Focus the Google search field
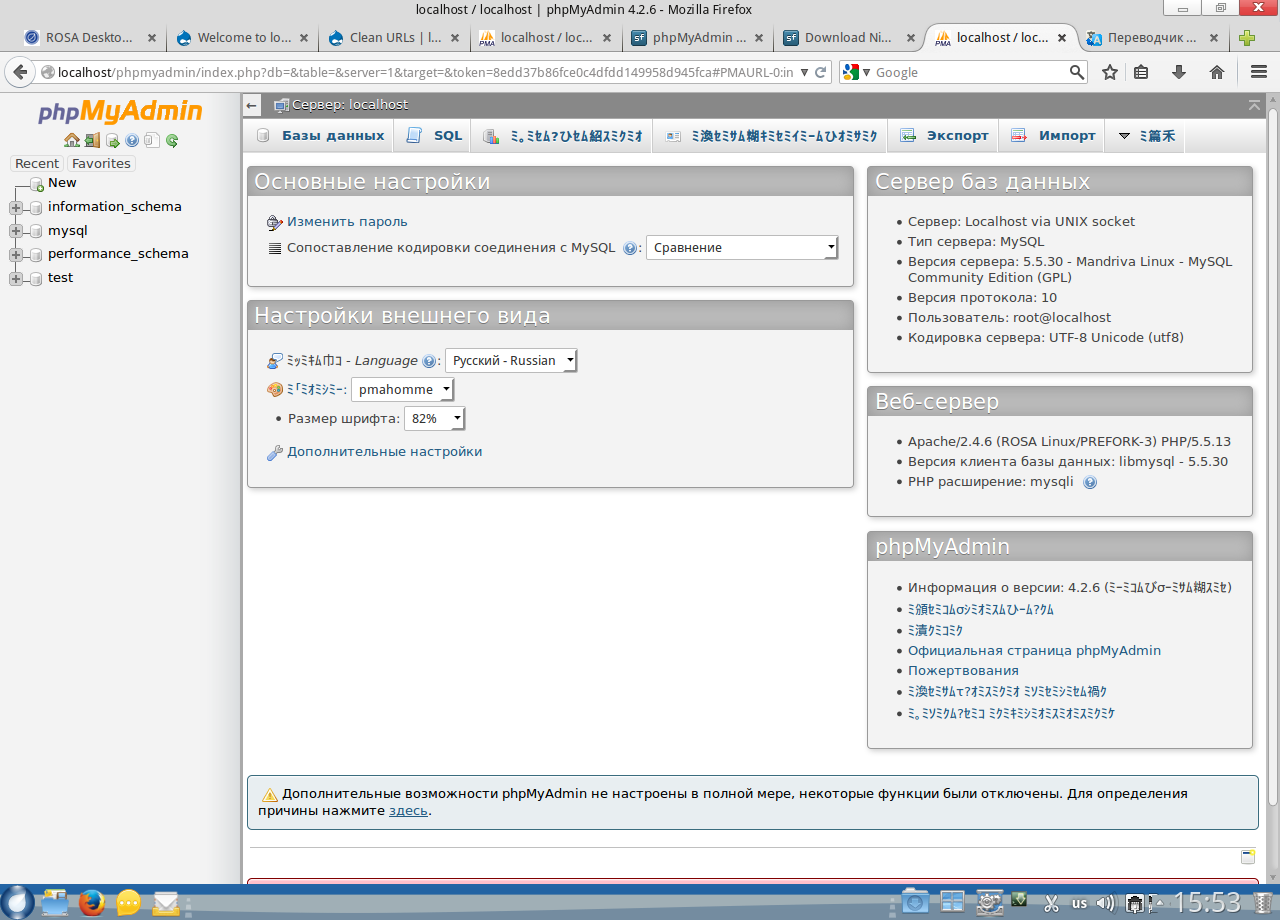The width and height of the screenshot is (1280, 920). [x=970, y=72]
